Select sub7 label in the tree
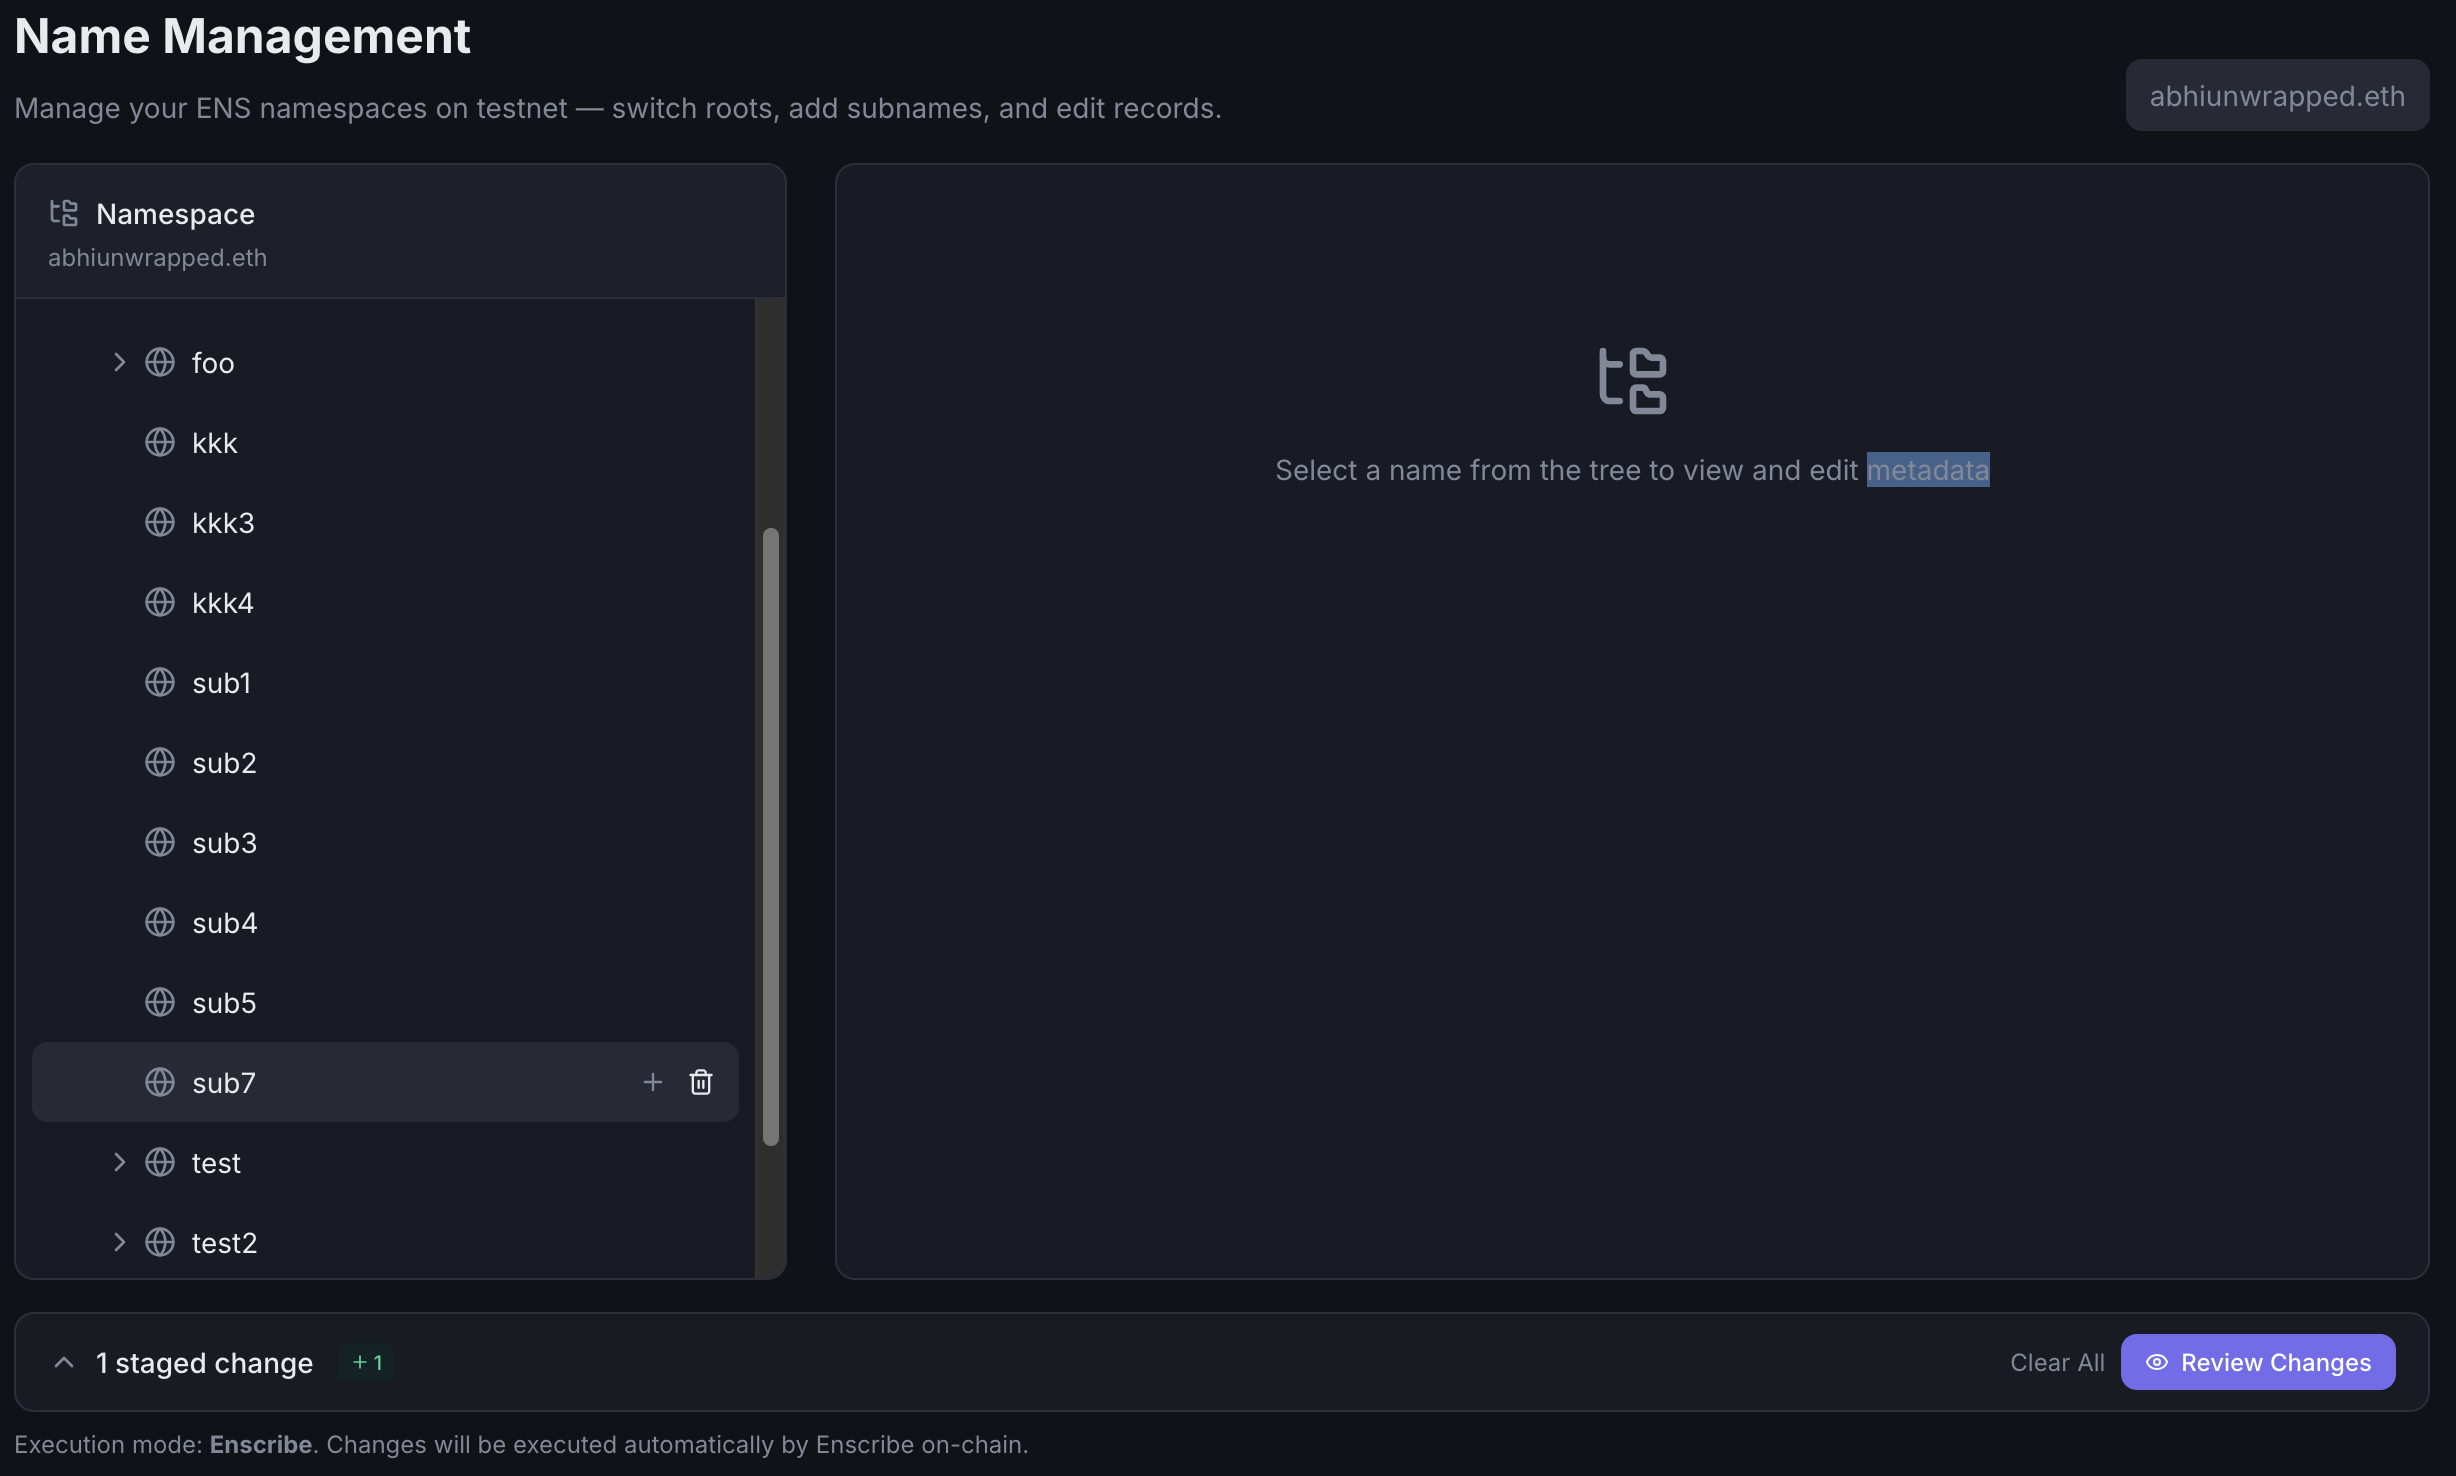This screenshot has width=2456, height=1476. (x=224, y=1083)
